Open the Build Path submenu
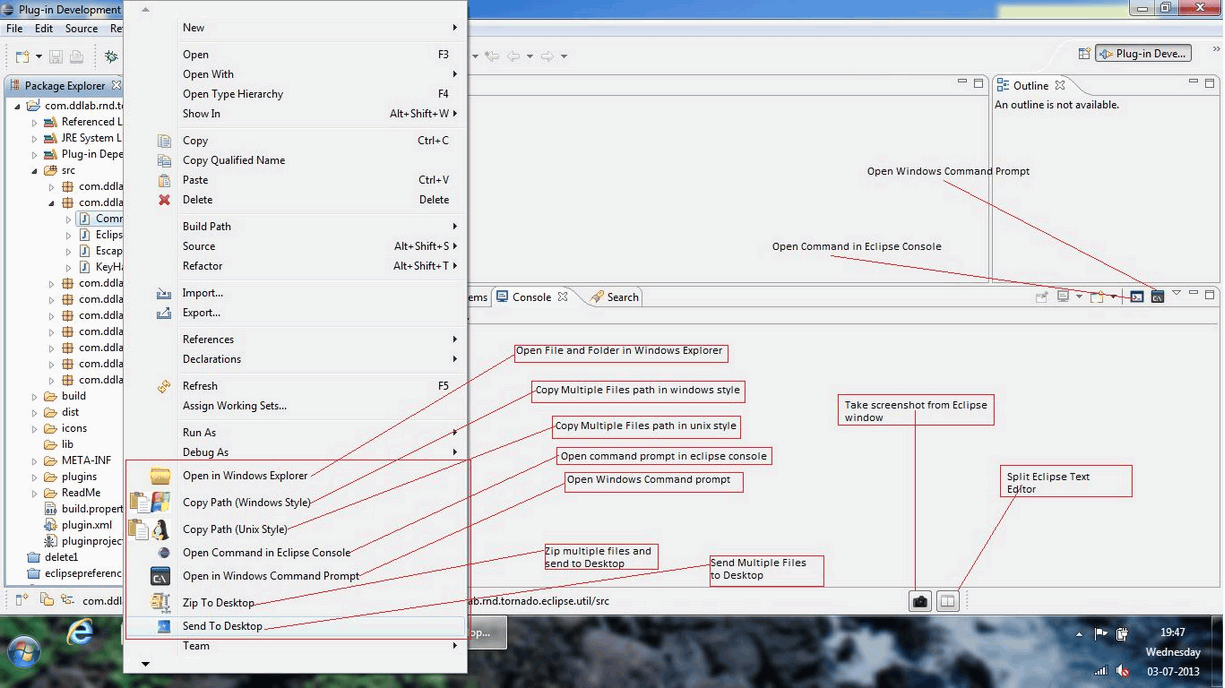The image size is (1225, 688). tap(296, 227)
